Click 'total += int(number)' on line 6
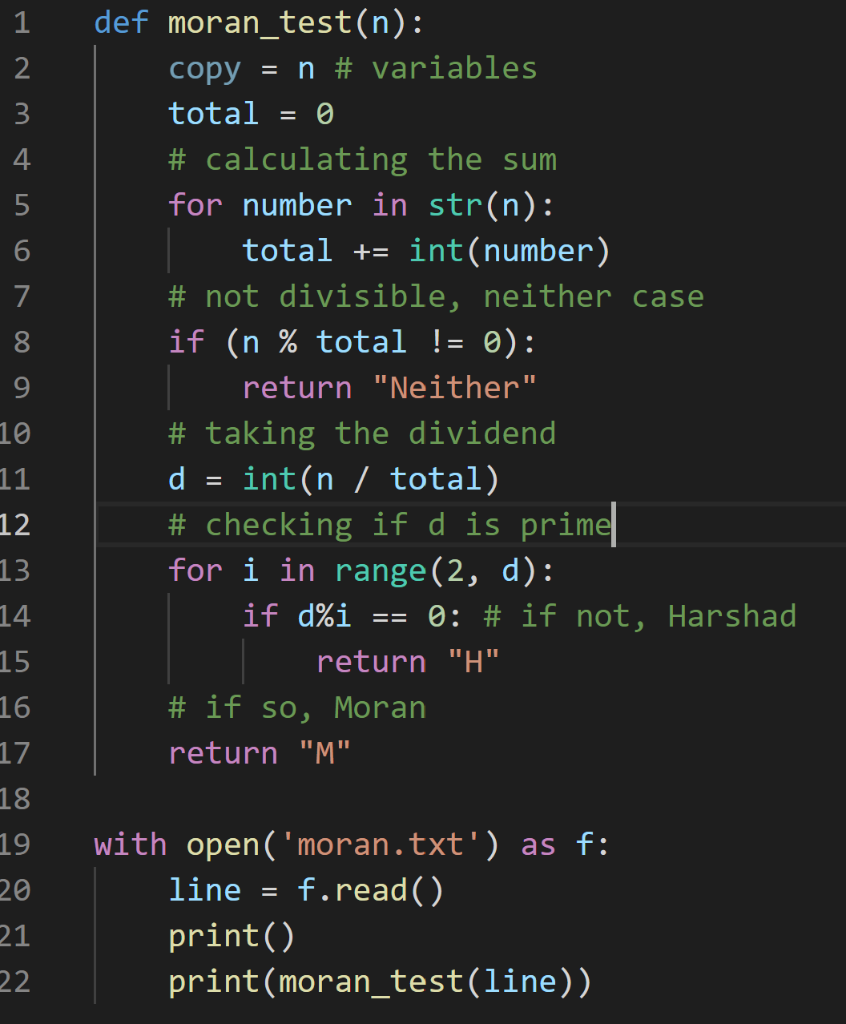This screenshot has height=1024, width=846. point(426,251)
